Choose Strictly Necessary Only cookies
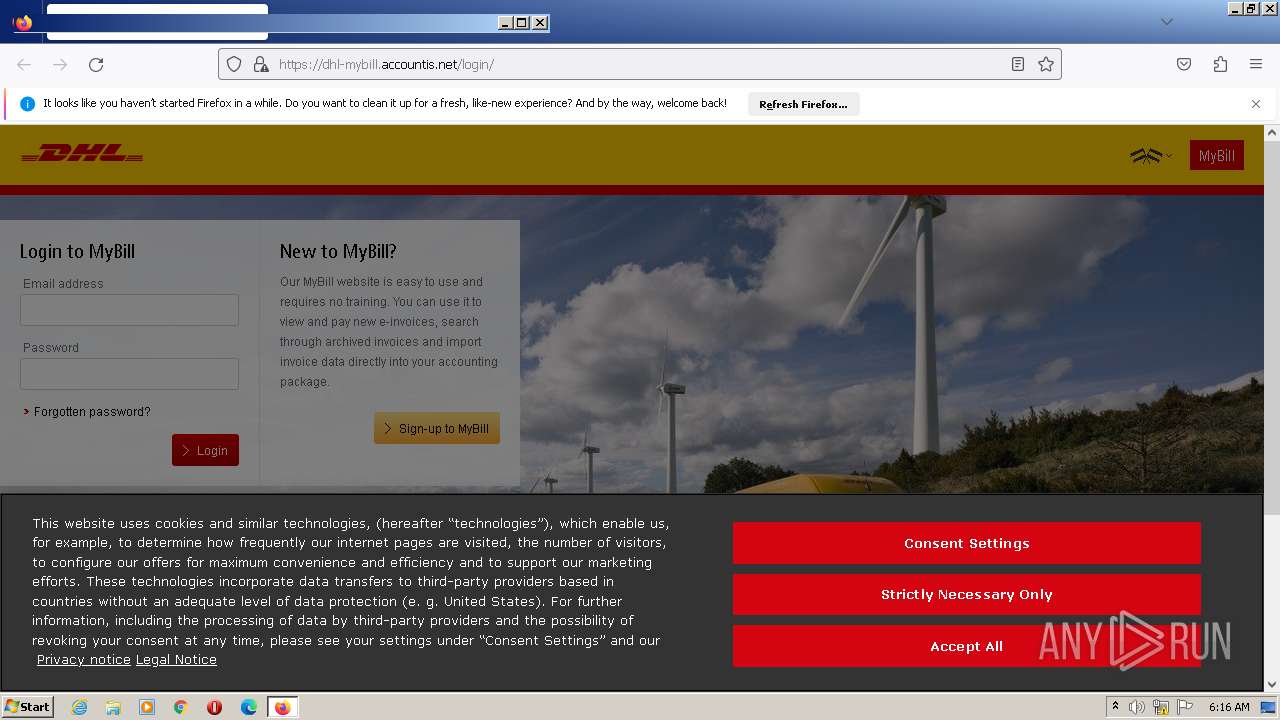The image size is (1280, 720). 967,594
